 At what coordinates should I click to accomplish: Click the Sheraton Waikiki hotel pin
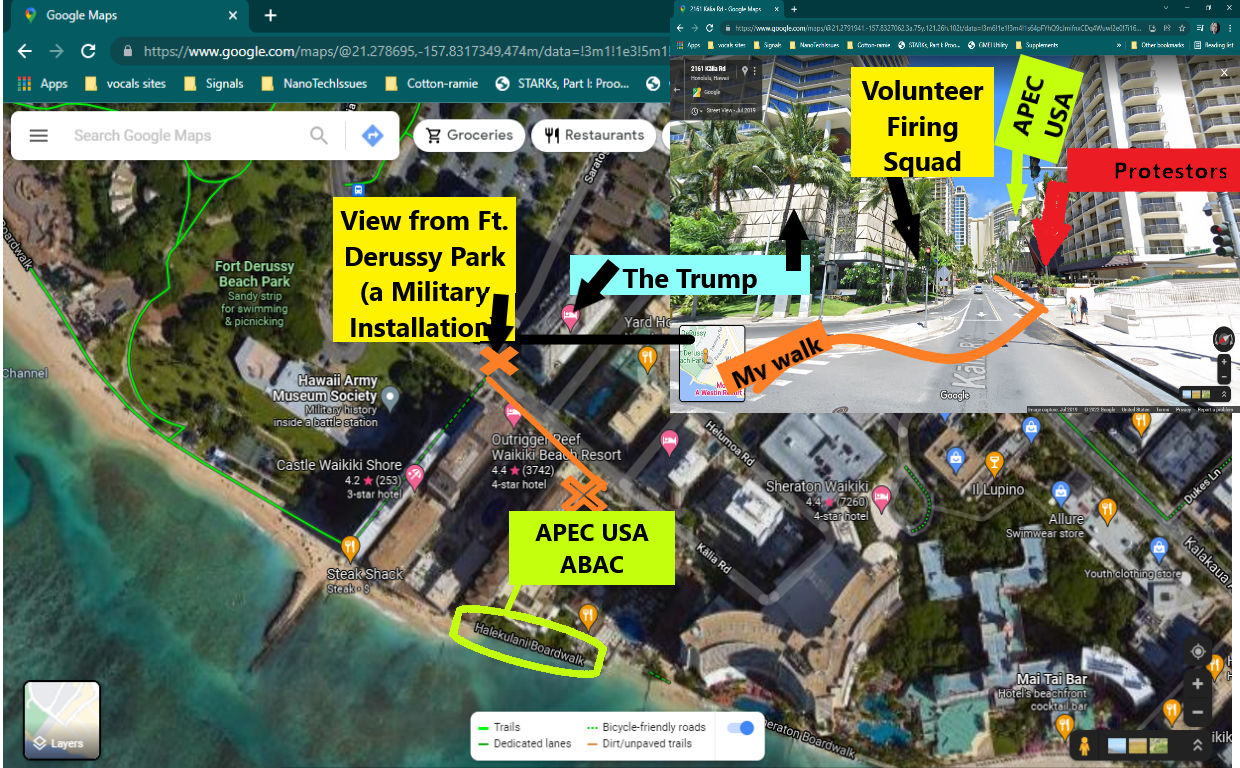click(x=882, y=497)
